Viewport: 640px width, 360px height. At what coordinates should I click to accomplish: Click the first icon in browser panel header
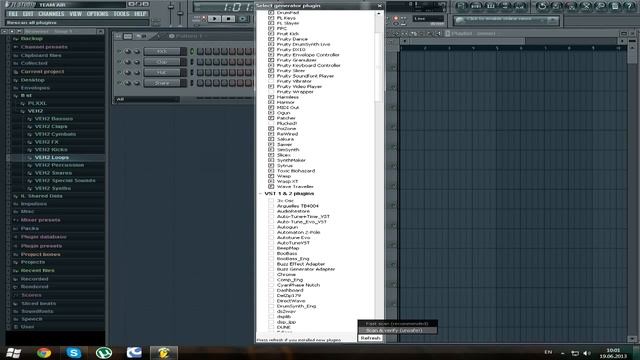[4, 31]
